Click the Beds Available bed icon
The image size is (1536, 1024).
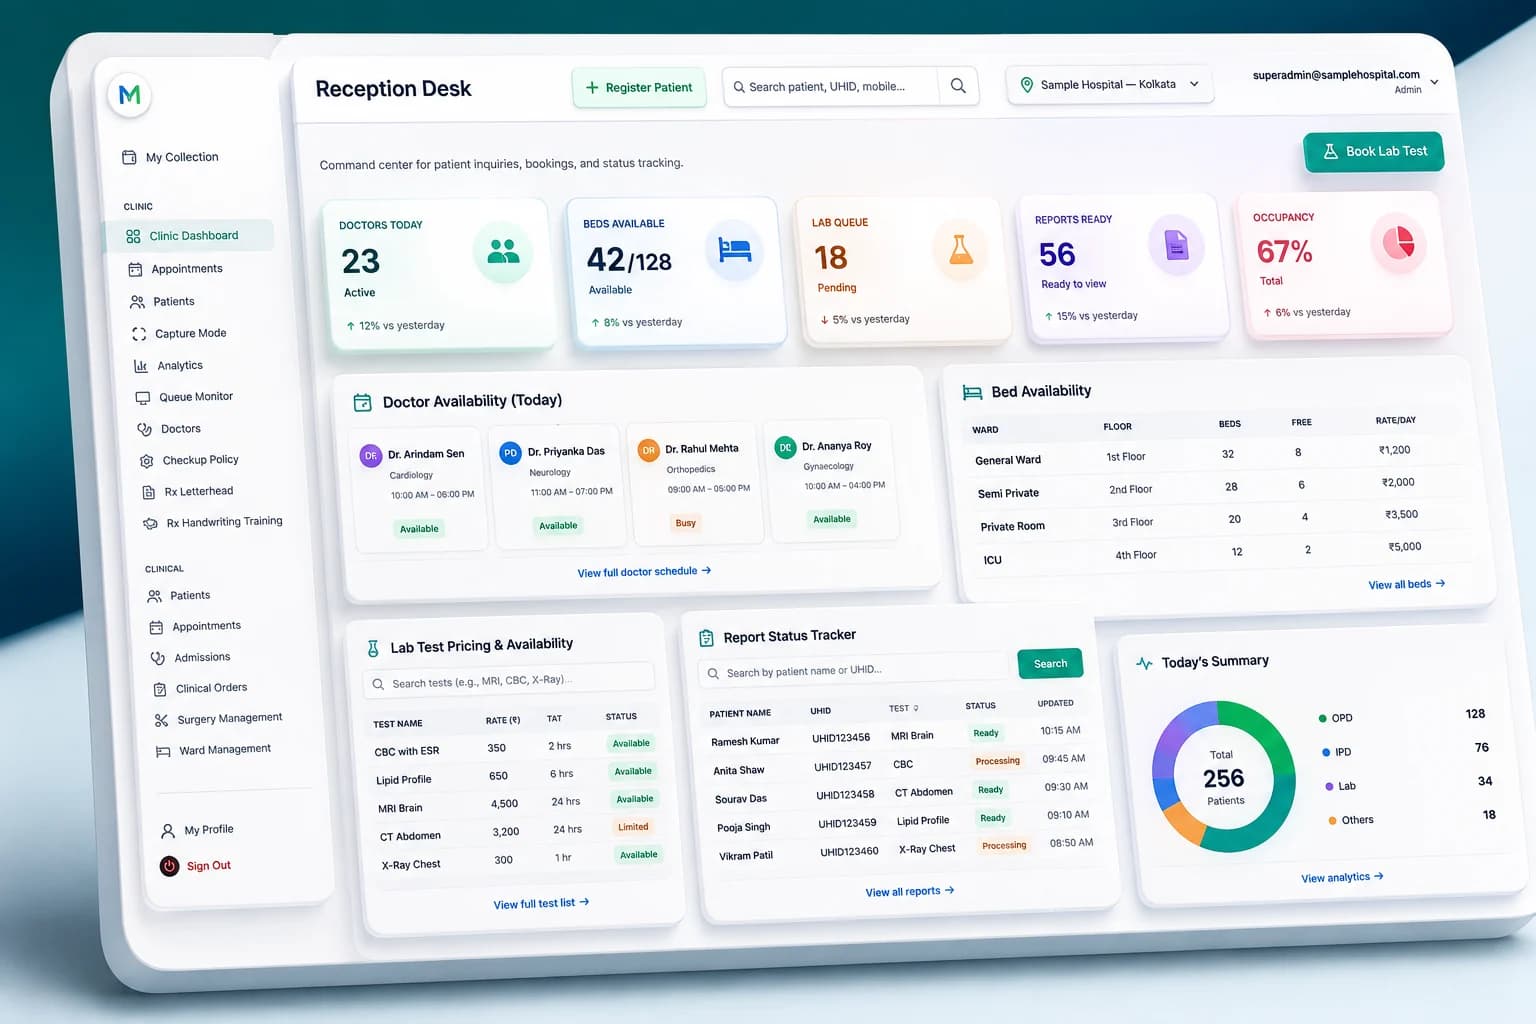point(735,250)
